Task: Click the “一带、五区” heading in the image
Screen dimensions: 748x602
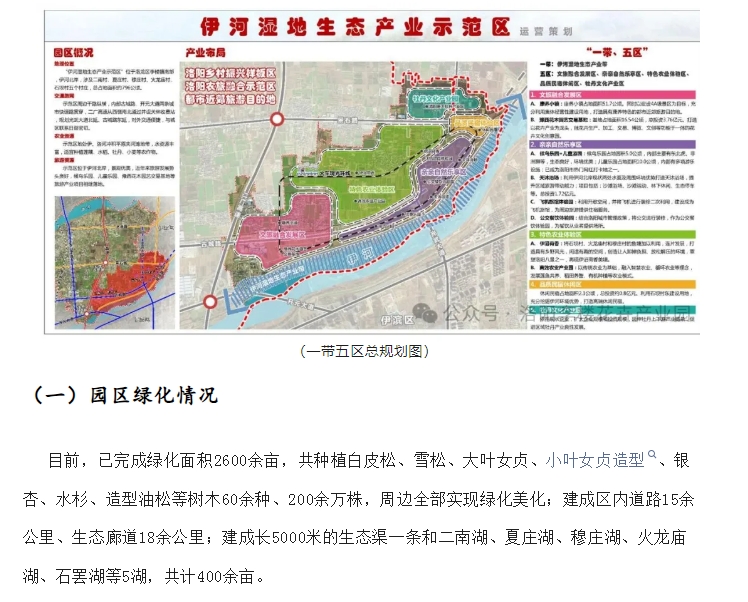Action: (617, 52)
